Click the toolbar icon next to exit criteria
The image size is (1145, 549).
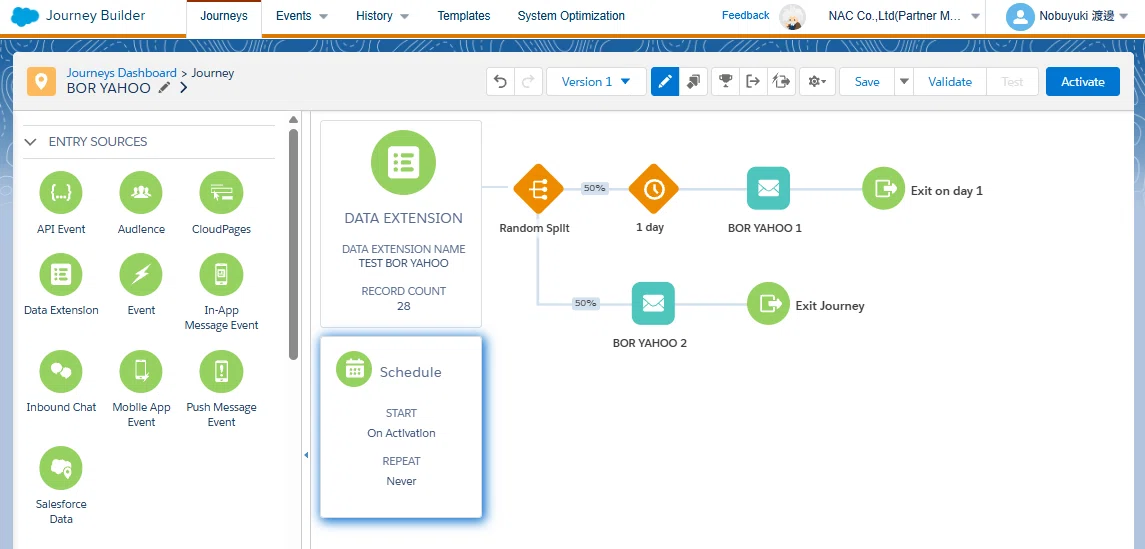[x=781, y=82]
